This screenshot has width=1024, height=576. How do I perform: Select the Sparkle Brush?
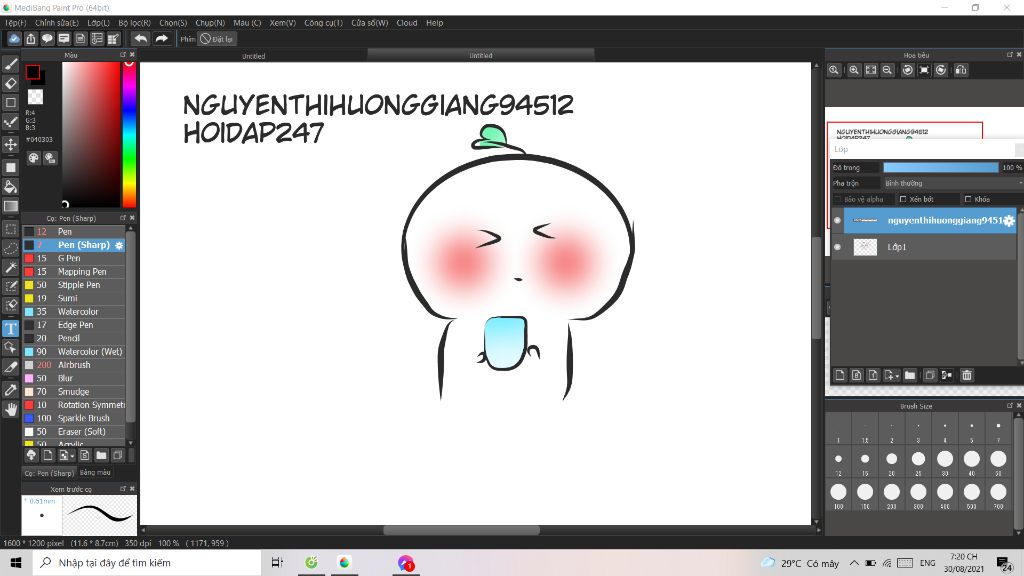point(74,418)
